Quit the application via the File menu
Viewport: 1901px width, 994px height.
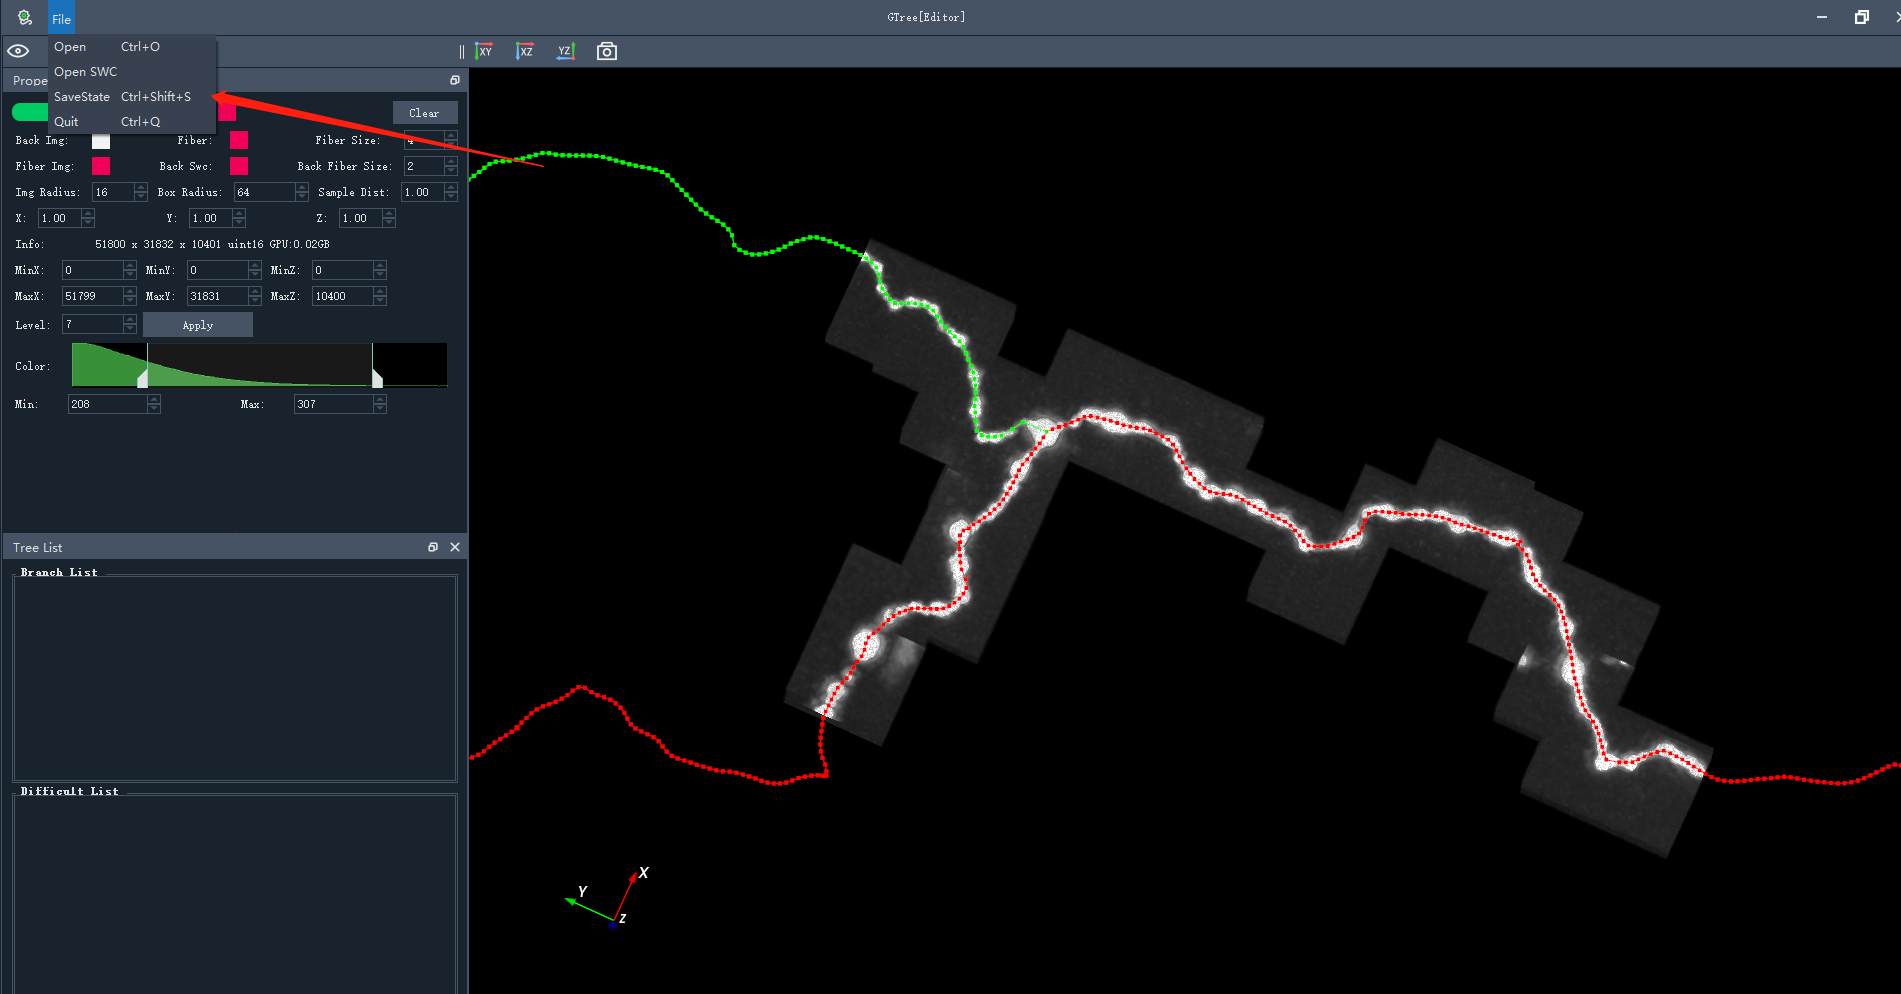click(66, 122)
